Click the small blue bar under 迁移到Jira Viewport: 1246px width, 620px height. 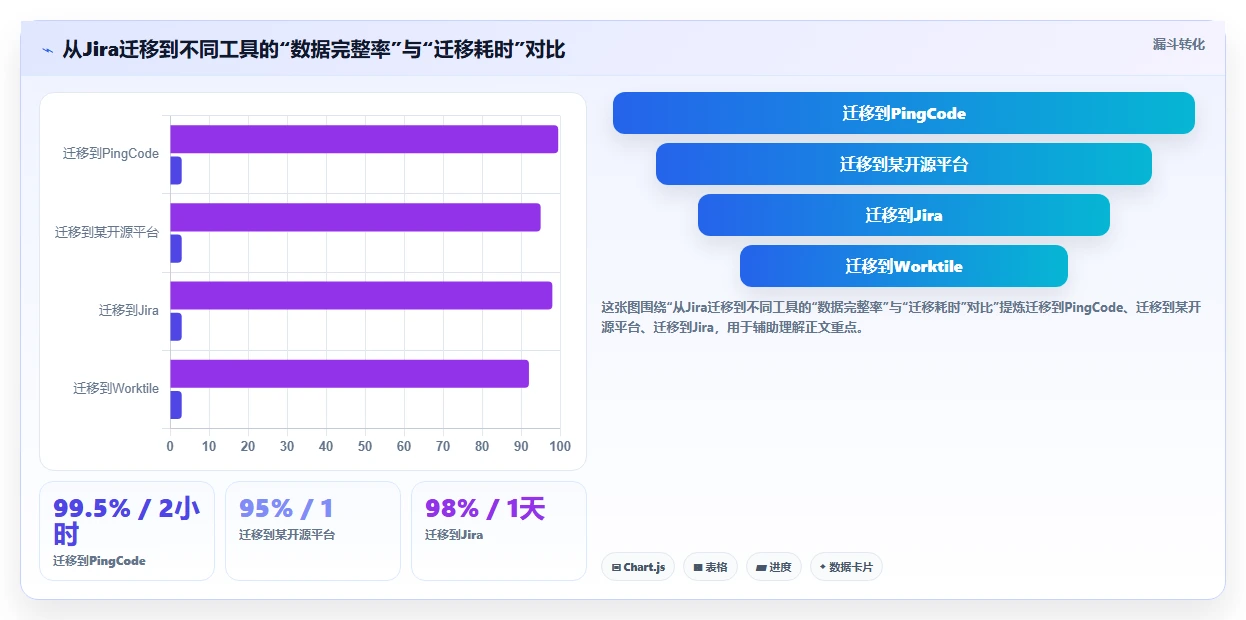tap(176, 326)
